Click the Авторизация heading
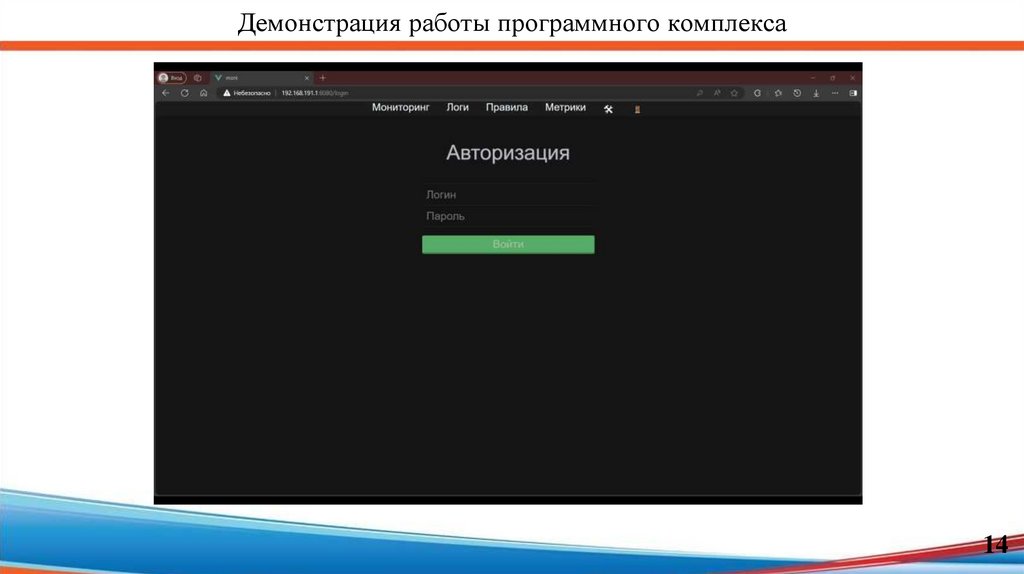 [x=508, y=152]
